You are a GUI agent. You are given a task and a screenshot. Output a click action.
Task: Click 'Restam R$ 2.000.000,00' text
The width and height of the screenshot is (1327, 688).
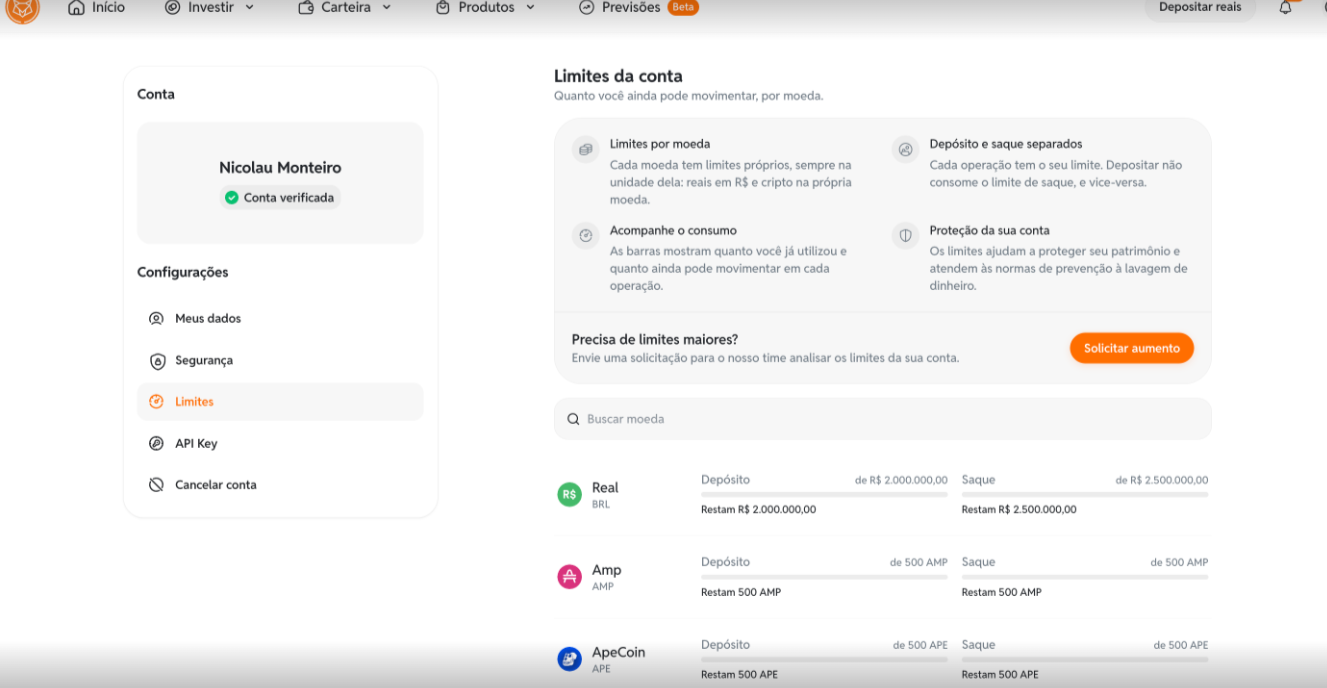(x=758, y=510)
